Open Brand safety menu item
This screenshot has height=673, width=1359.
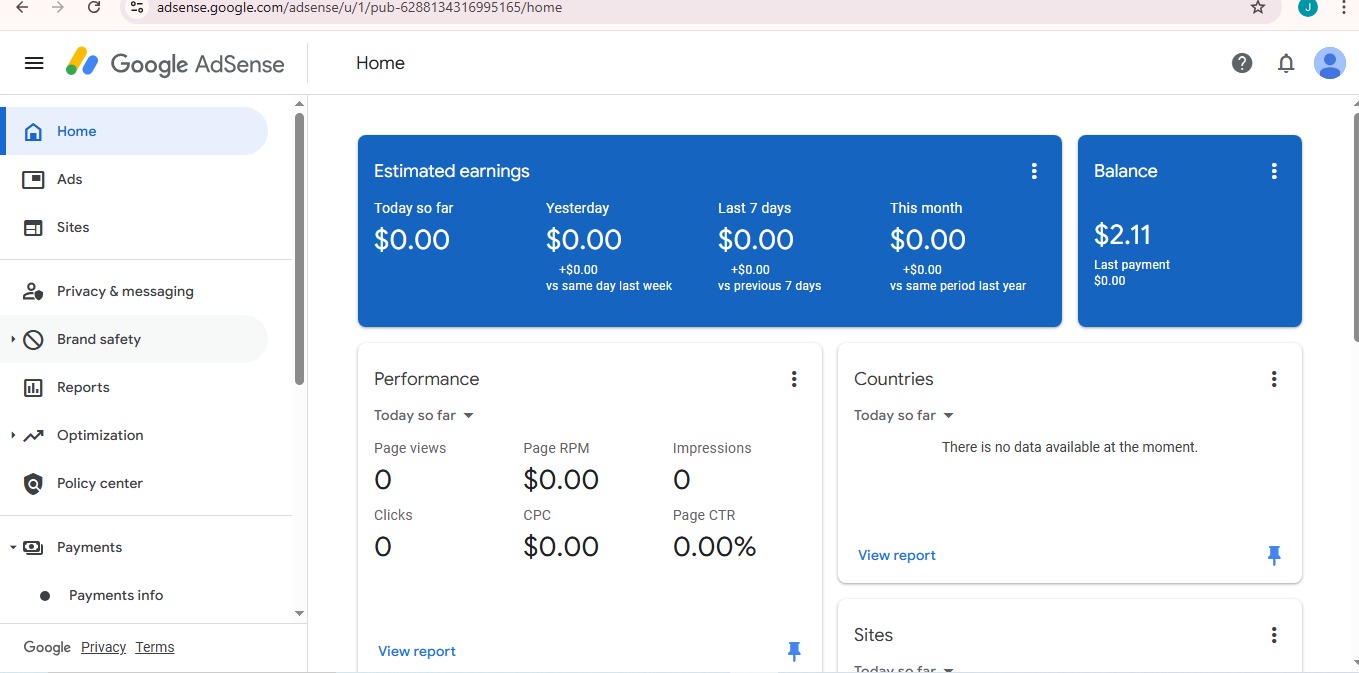point(134,339)
